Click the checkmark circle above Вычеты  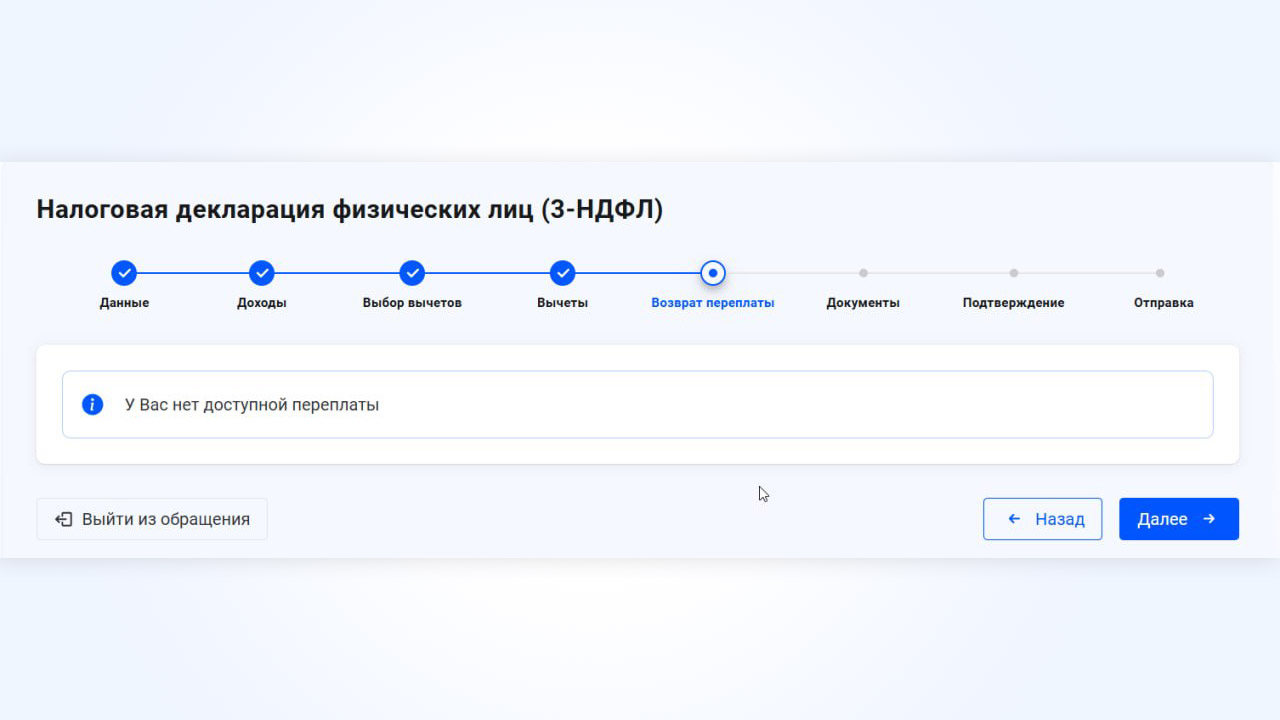(x=562, y=273)
